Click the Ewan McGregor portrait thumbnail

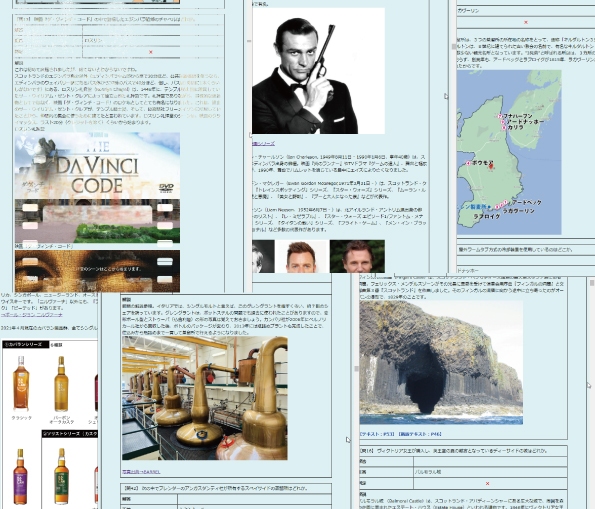coord(301,256)
